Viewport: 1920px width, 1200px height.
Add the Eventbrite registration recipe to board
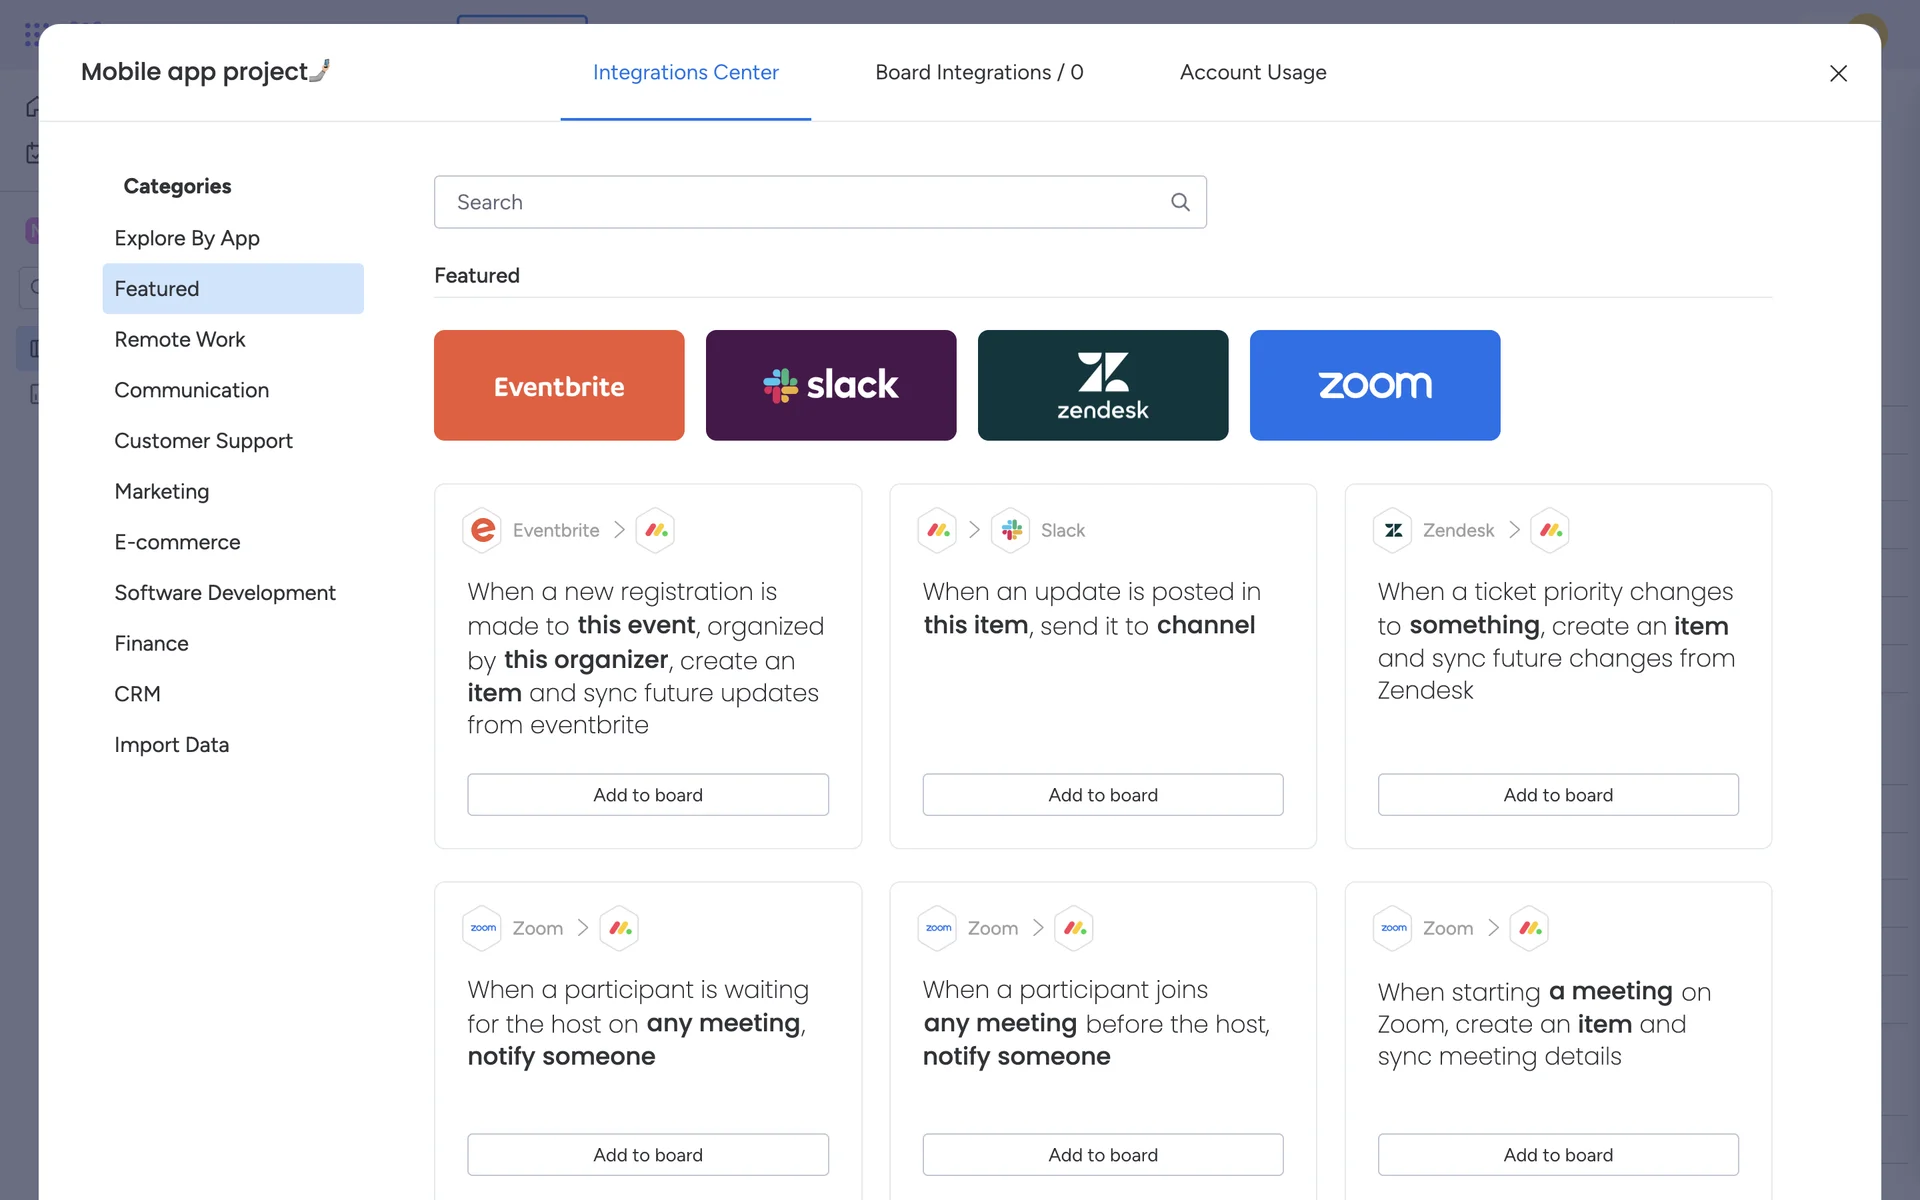(x=648, y=795)
